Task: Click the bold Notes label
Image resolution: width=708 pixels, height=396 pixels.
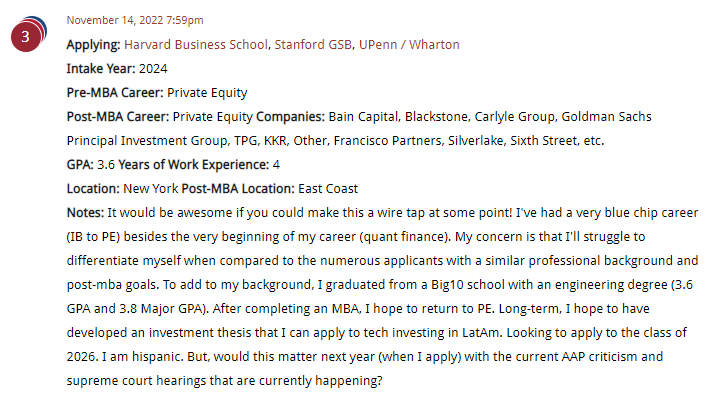Action: pyautogui.click(x=85, y=212)
